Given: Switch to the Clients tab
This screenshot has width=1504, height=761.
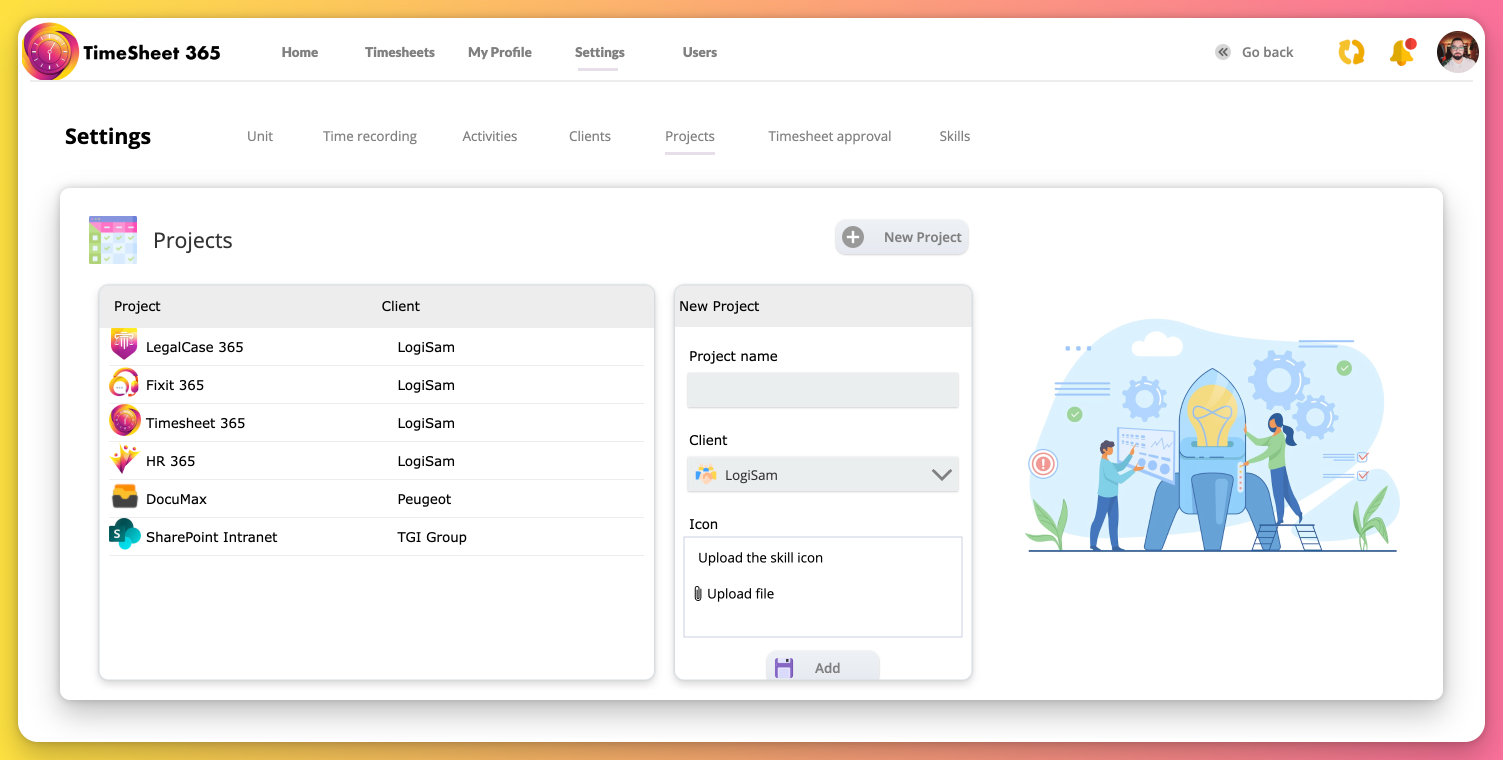Looking at the screenshot, I should [x=590, y=136].
